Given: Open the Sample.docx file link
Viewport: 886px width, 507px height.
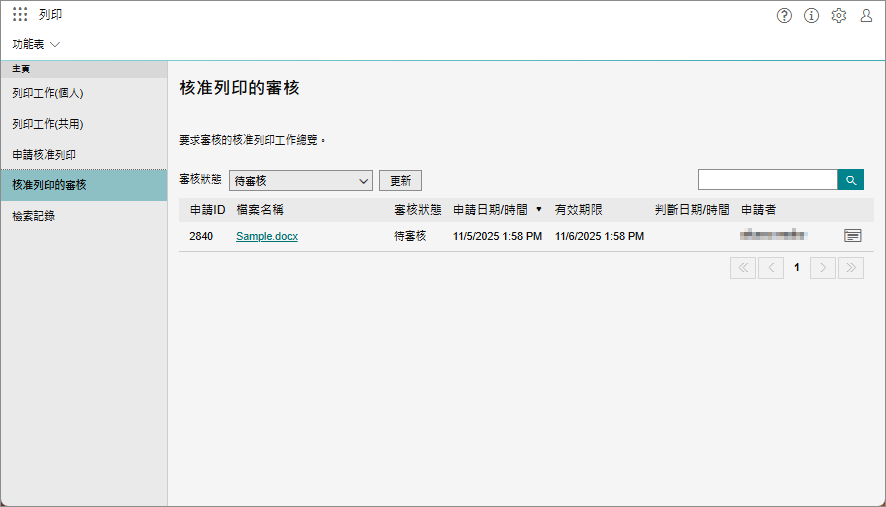Looking at the screenshot, I should pyautogui.click(x=267, y=237).
